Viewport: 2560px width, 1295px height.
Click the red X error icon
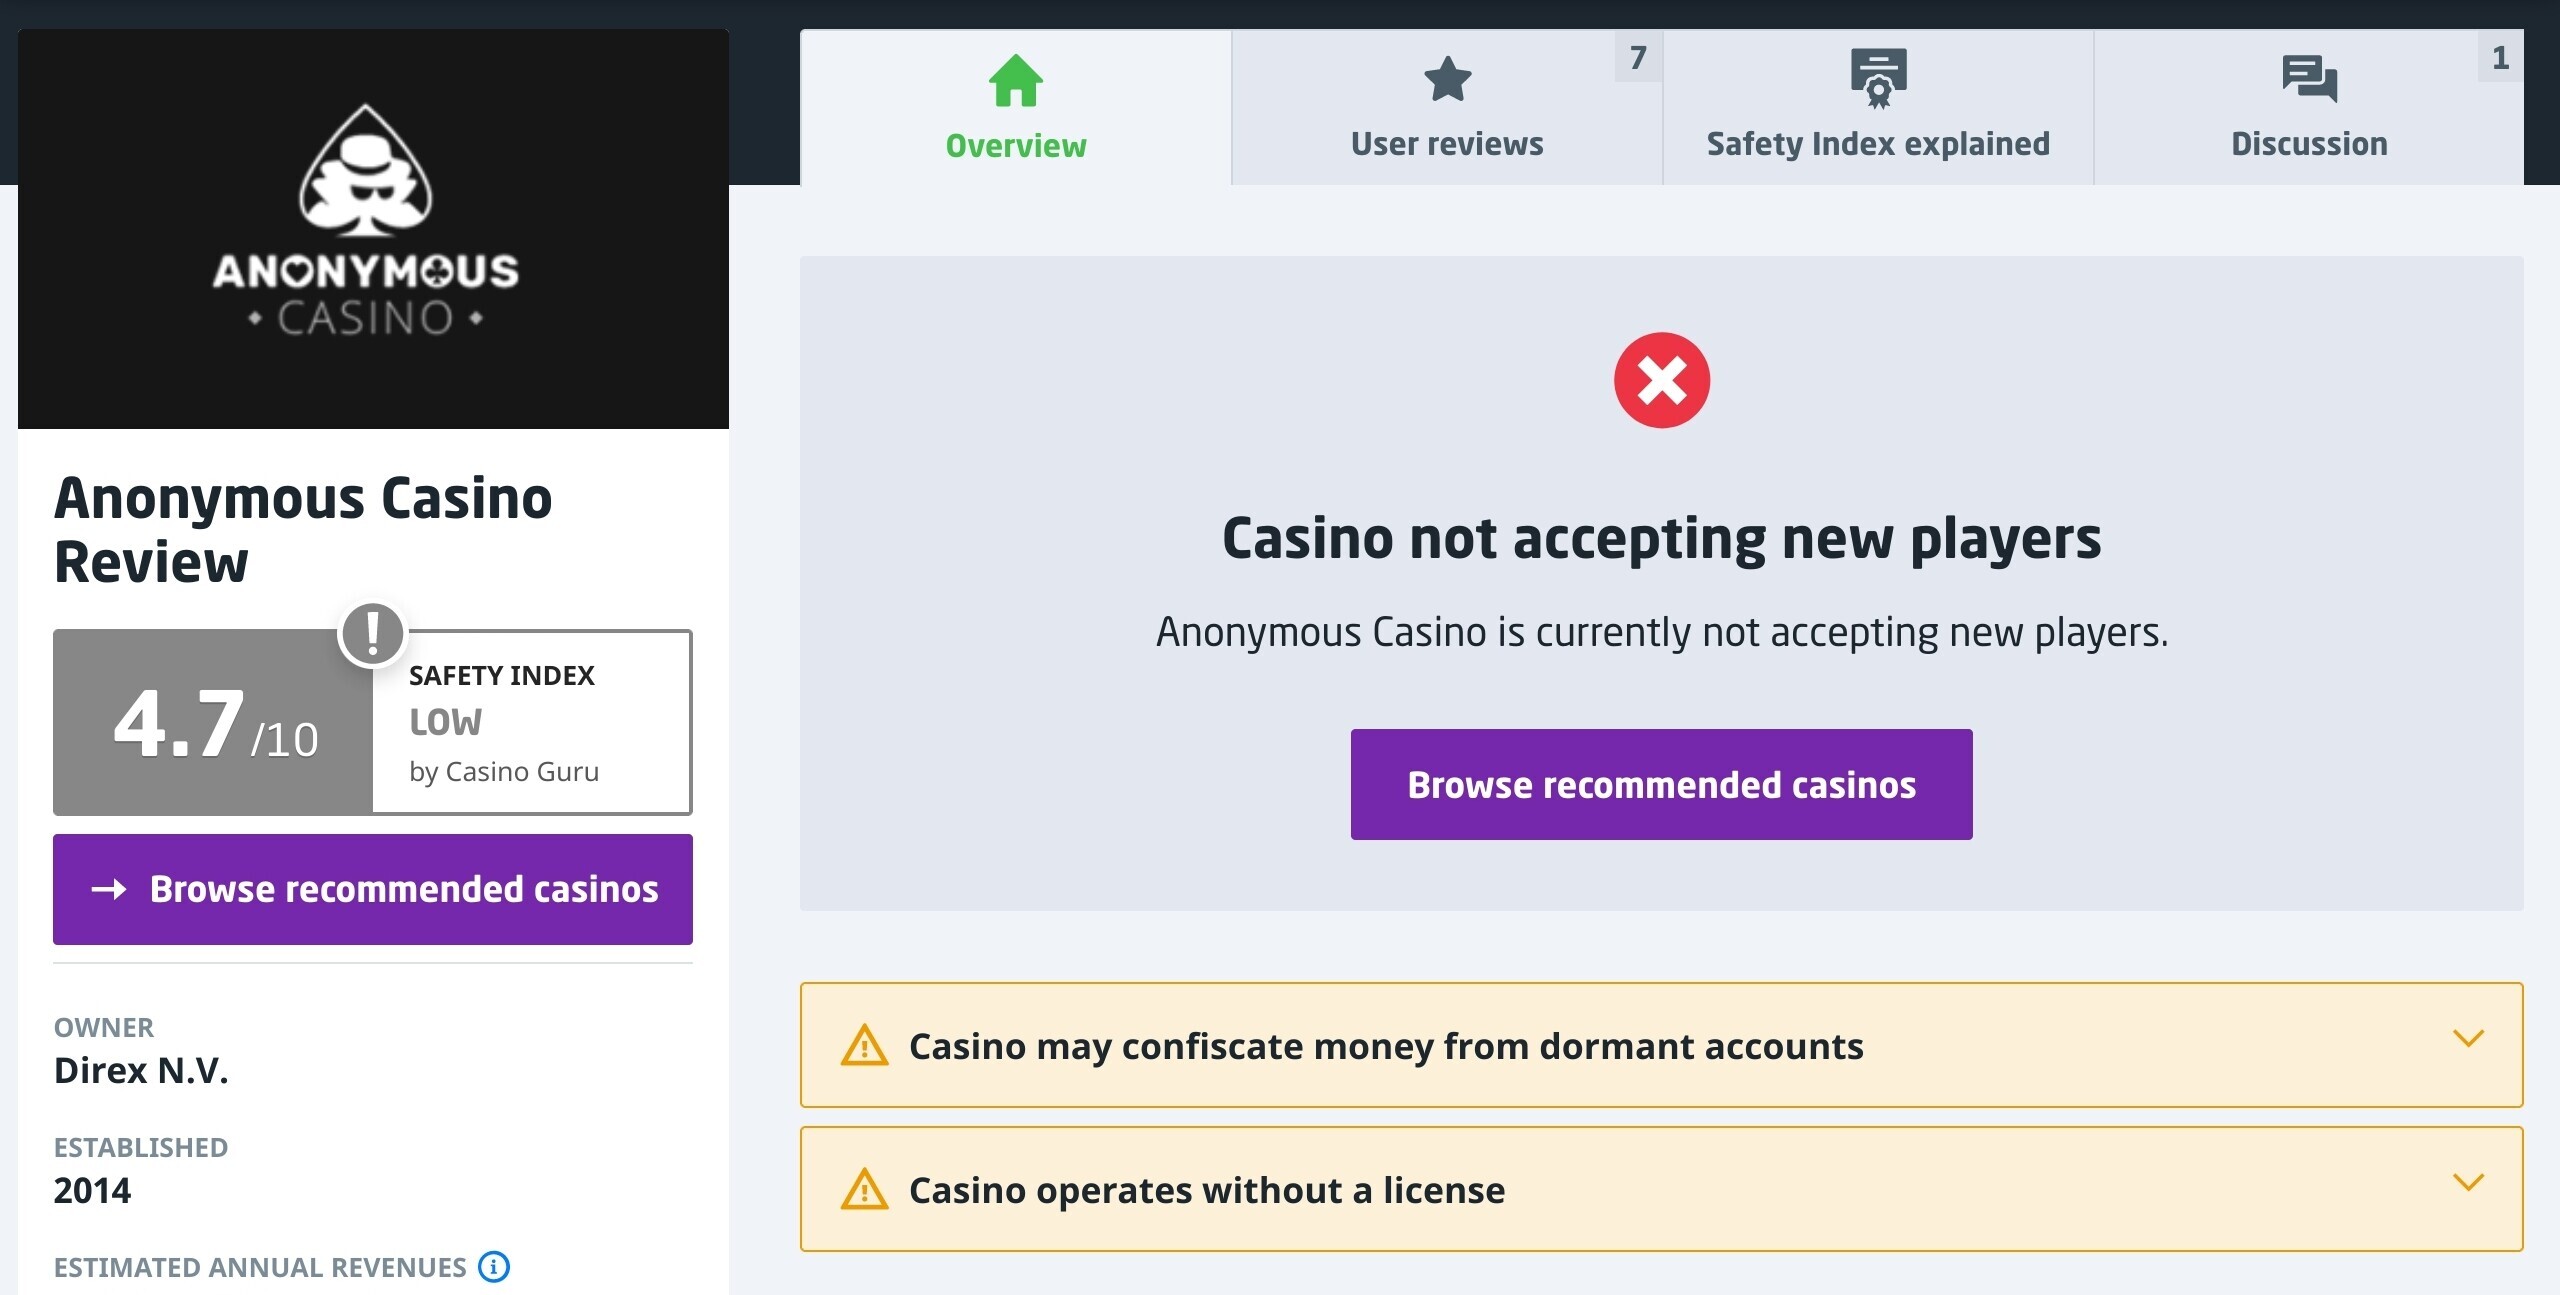pyautogui.click(x=1661, y=380)
